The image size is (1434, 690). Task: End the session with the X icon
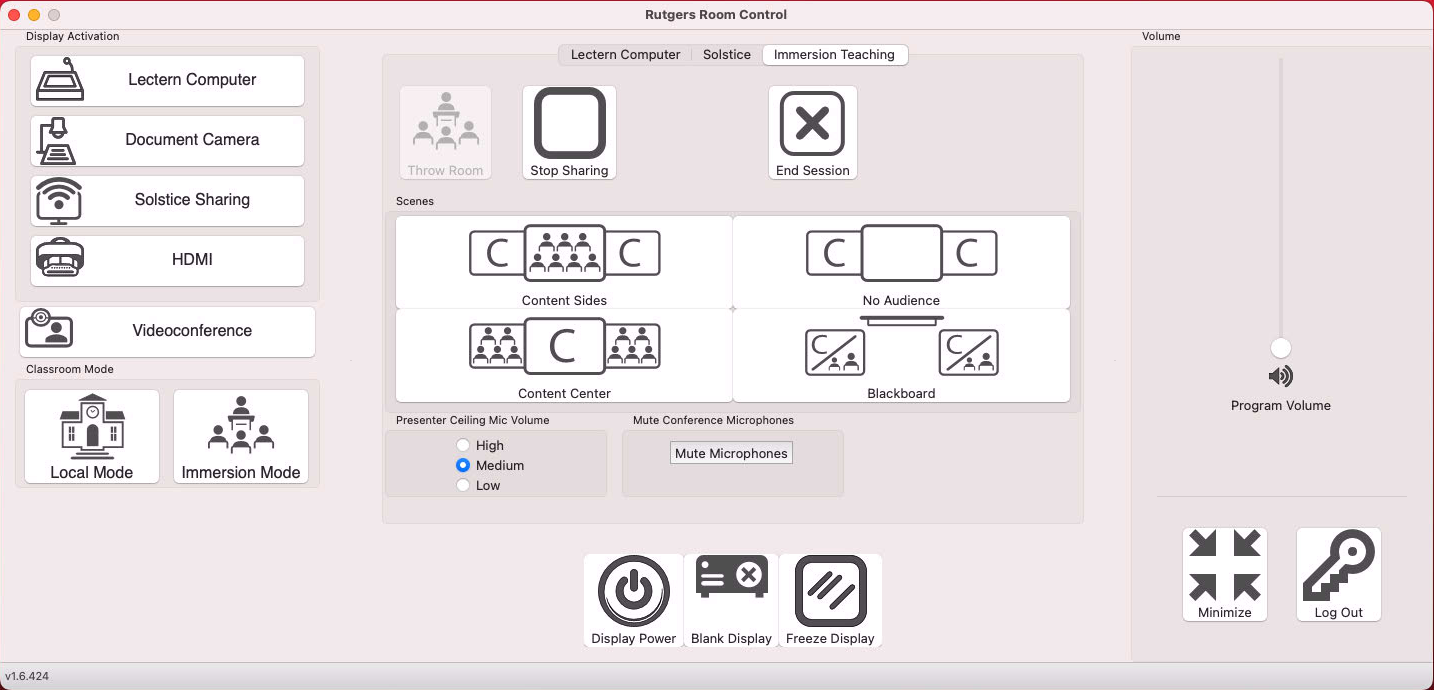tap(812, 124)
